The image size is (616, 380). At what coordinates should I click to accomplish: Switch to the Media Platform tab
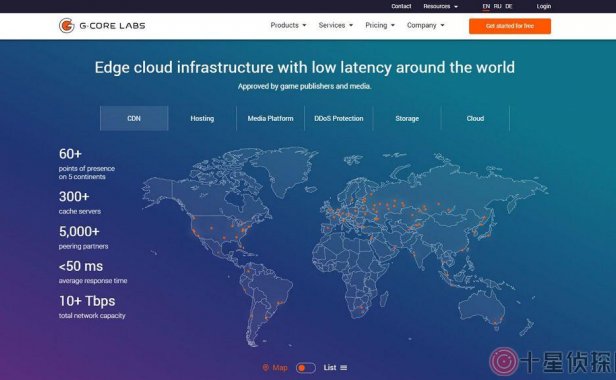pyautogui.click(x=270, y=118)
